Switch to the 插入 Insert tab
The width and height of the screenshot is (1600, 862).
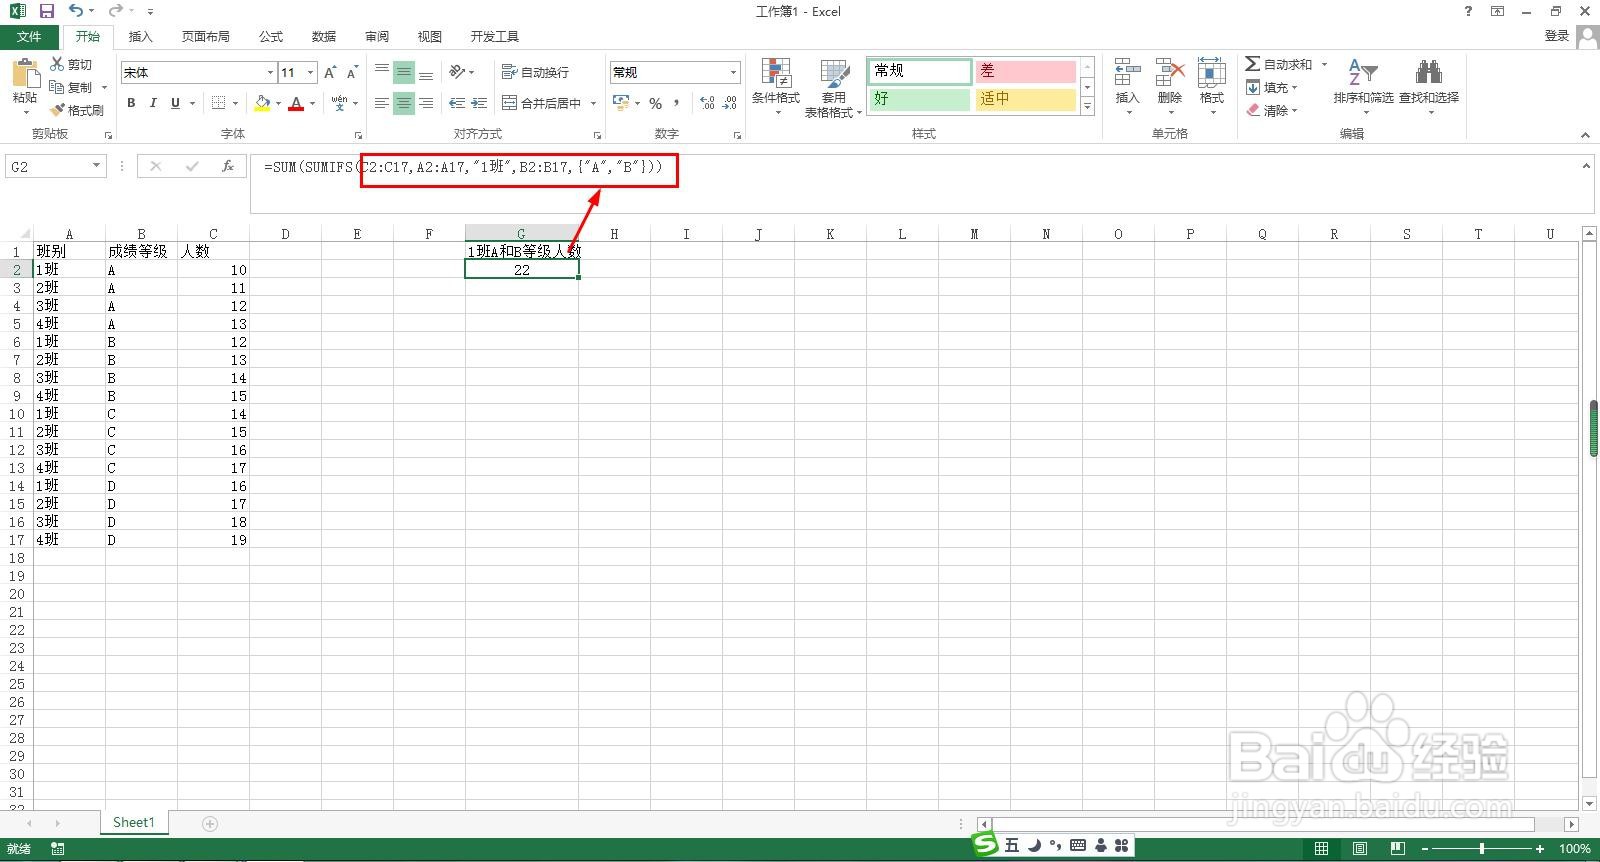[141, 36]
